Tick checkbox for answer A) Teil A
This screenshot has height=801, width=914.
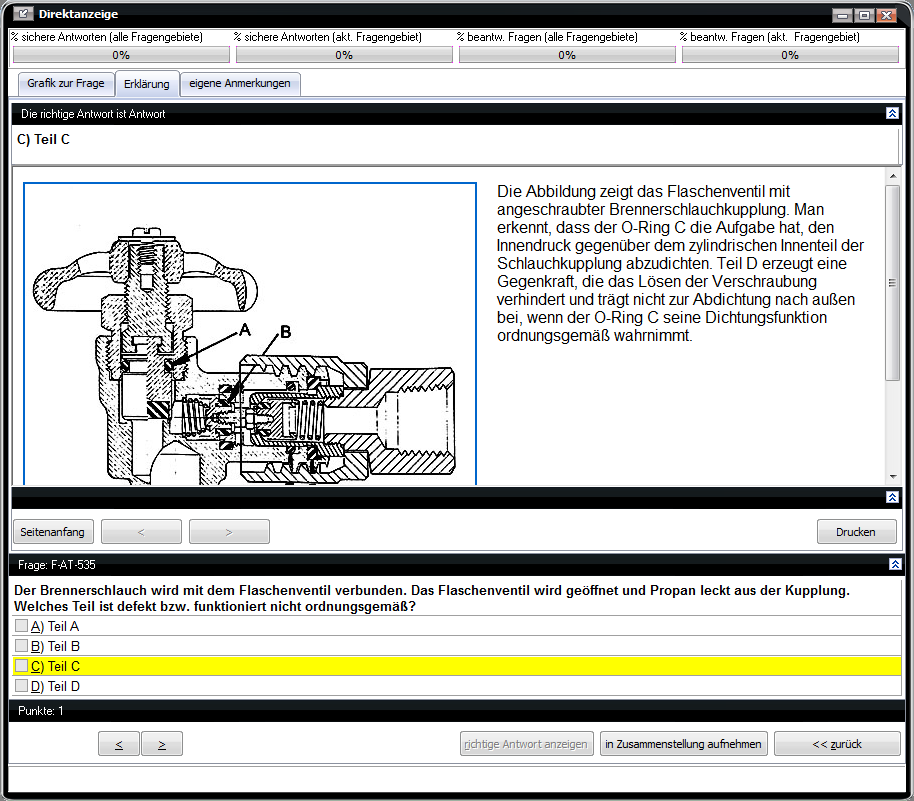(21, 626)
